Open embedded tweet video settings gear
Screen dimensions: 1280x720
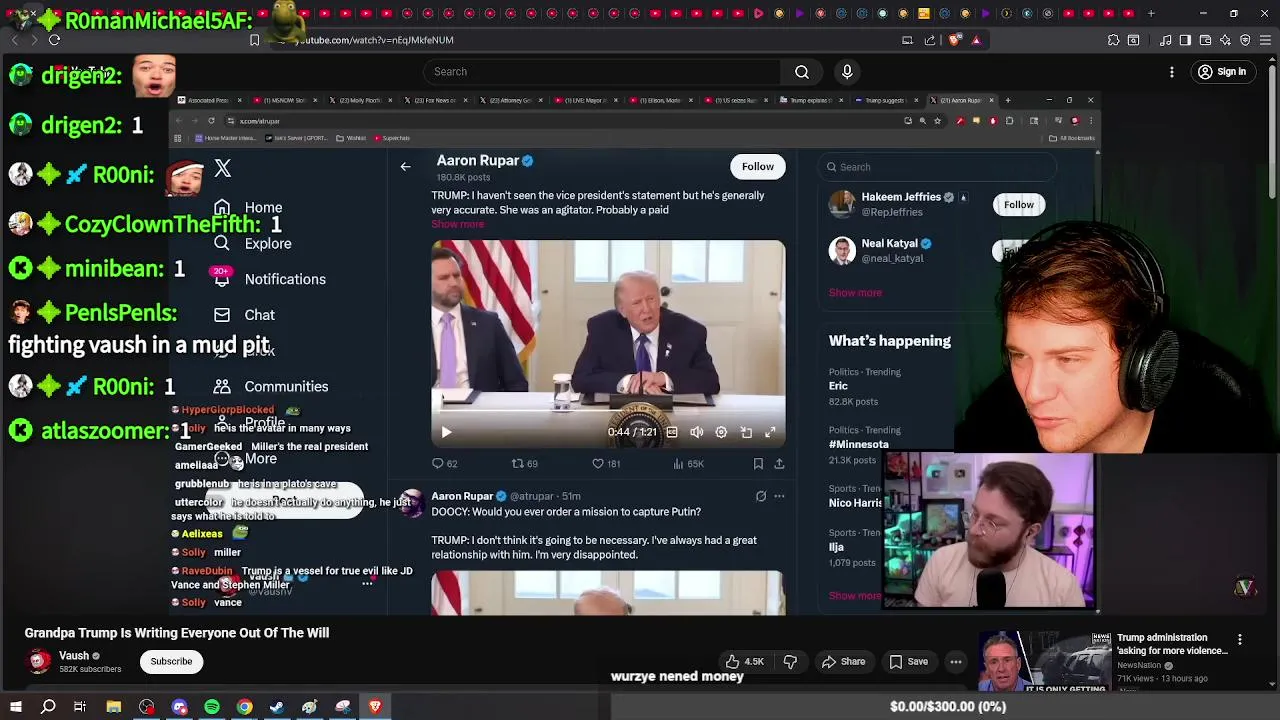point(721,432)
